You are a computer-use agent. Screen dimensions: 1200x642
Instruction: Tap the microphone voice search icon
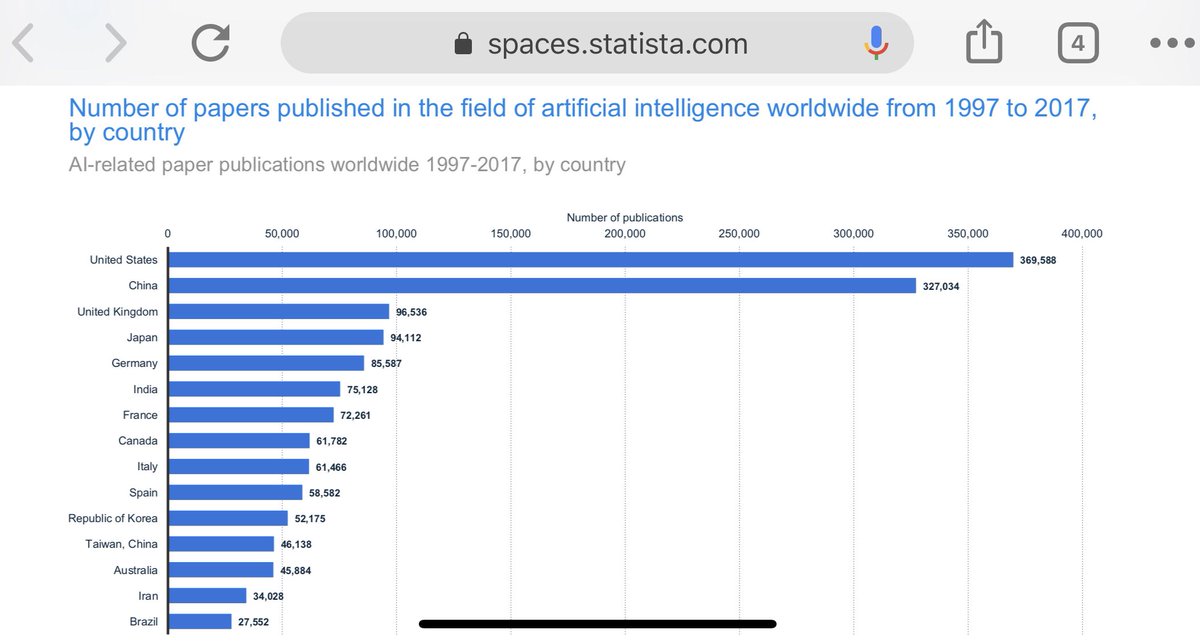pos(877,43)
